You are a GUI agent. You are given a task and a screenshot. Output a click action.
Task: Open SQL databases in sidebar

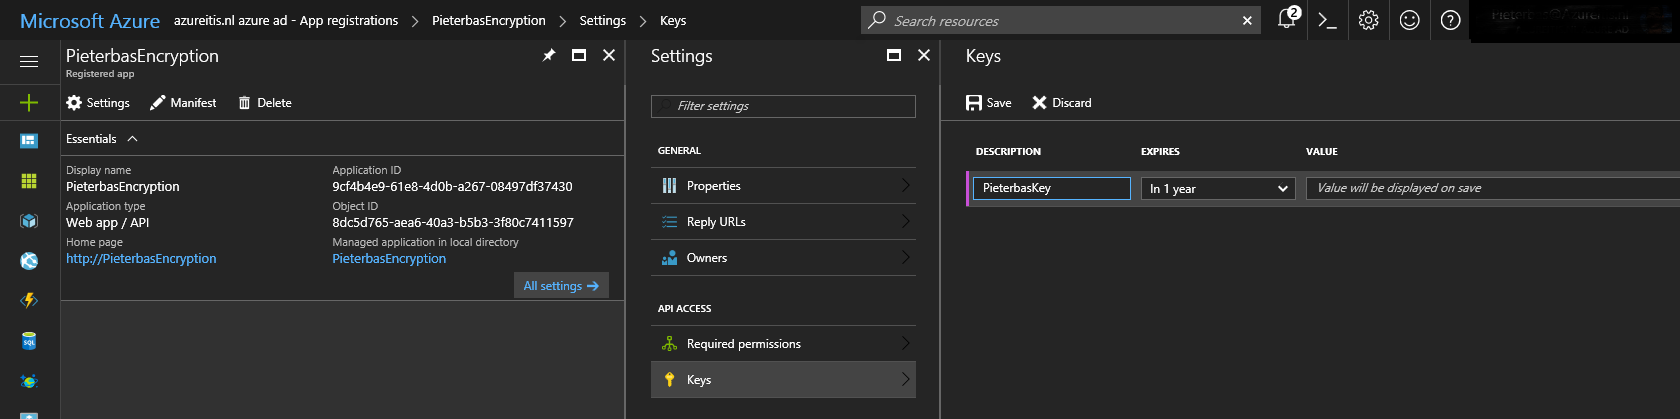tap(29, 341)
